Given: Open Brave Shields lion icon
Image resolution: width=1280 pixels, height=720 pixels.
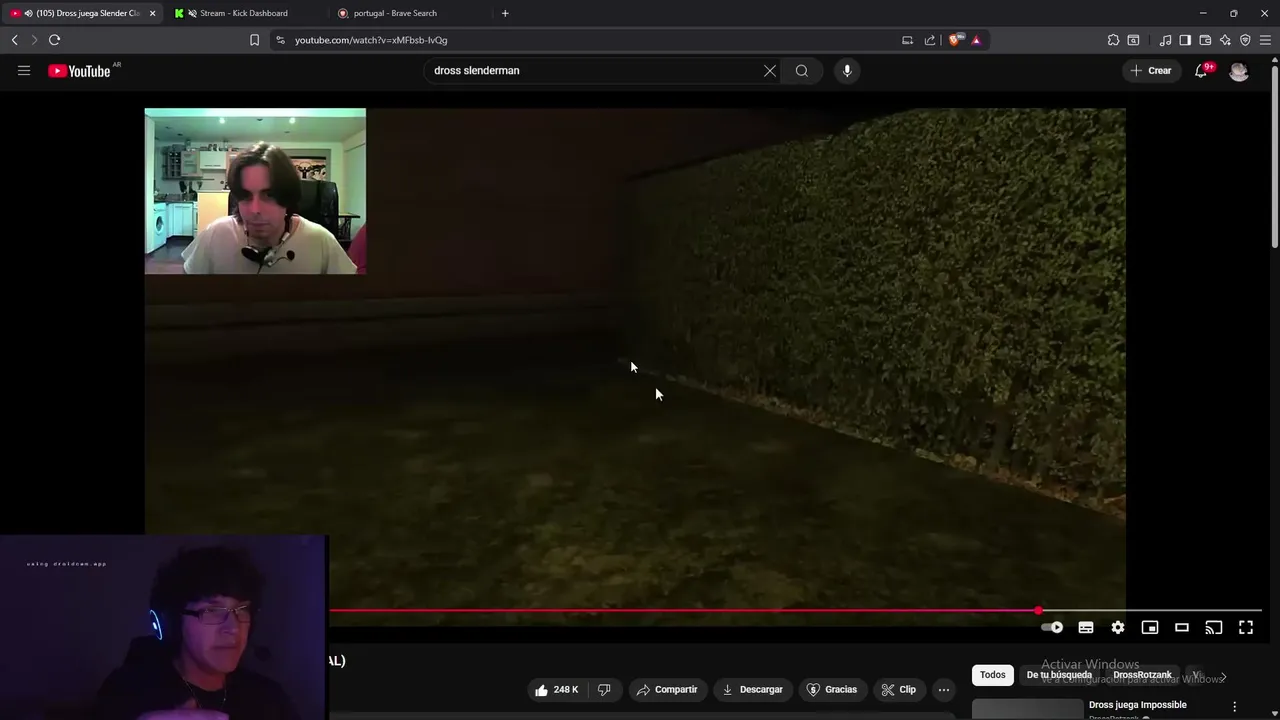Looking at the screenshot, I should tap(955, 40).
